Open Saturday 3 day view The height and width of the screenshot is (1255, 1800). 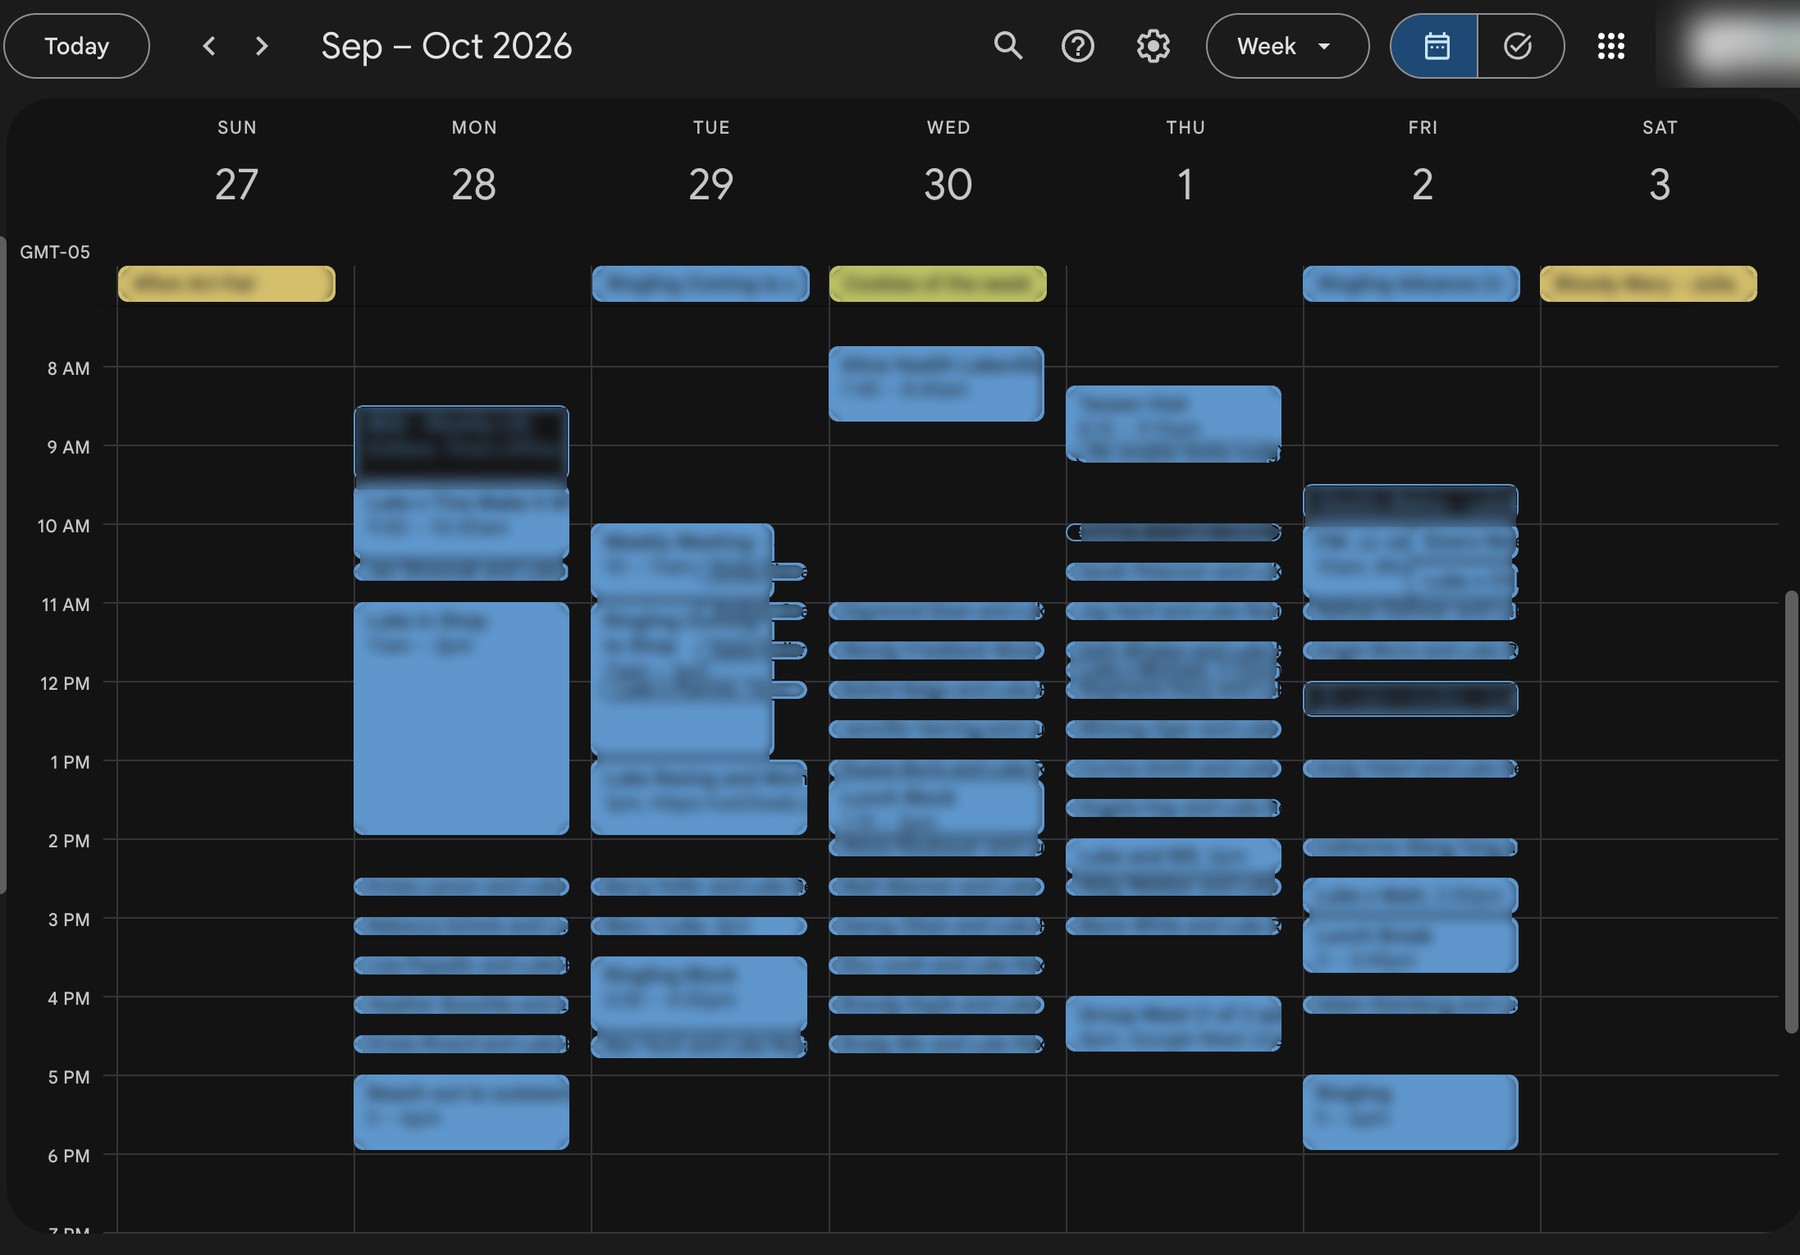(x=1659, y=184)
